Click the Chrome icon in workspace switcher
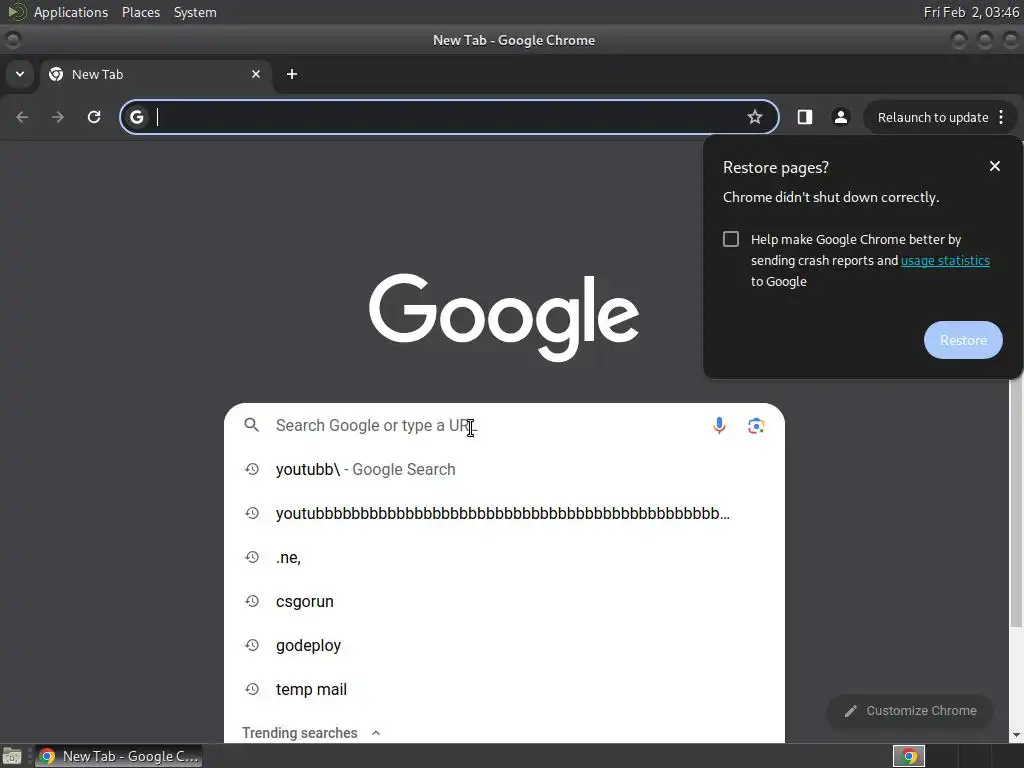1024x768 pixels. 909,756
